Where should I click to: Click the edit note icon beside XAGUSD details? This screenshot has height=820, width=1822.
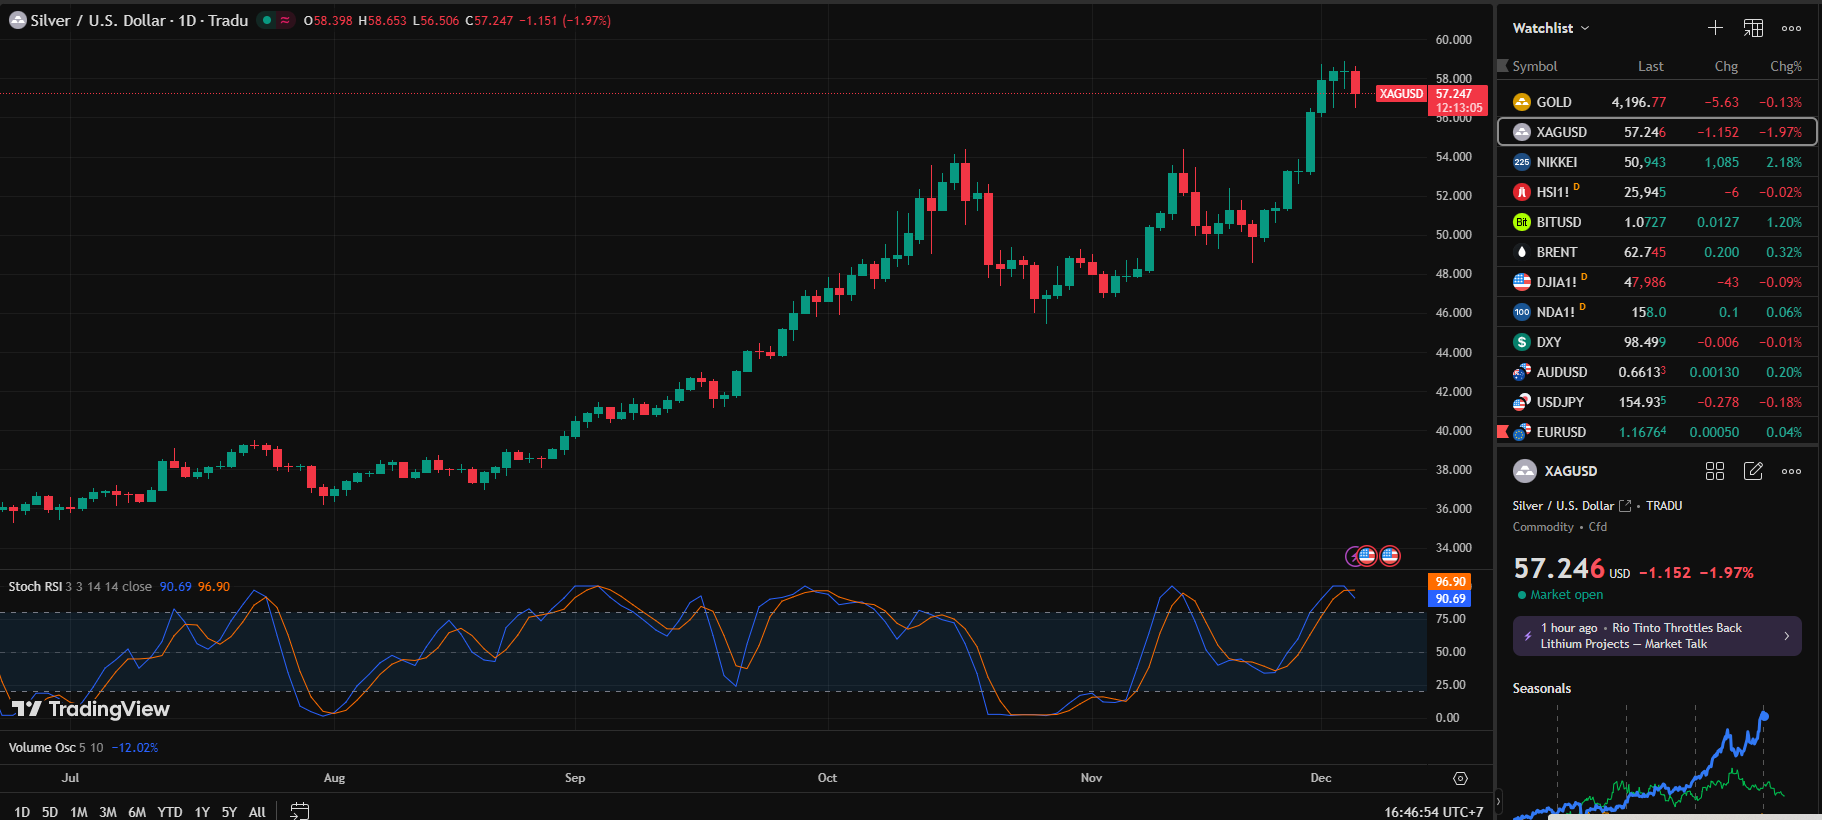(1753, 471)
